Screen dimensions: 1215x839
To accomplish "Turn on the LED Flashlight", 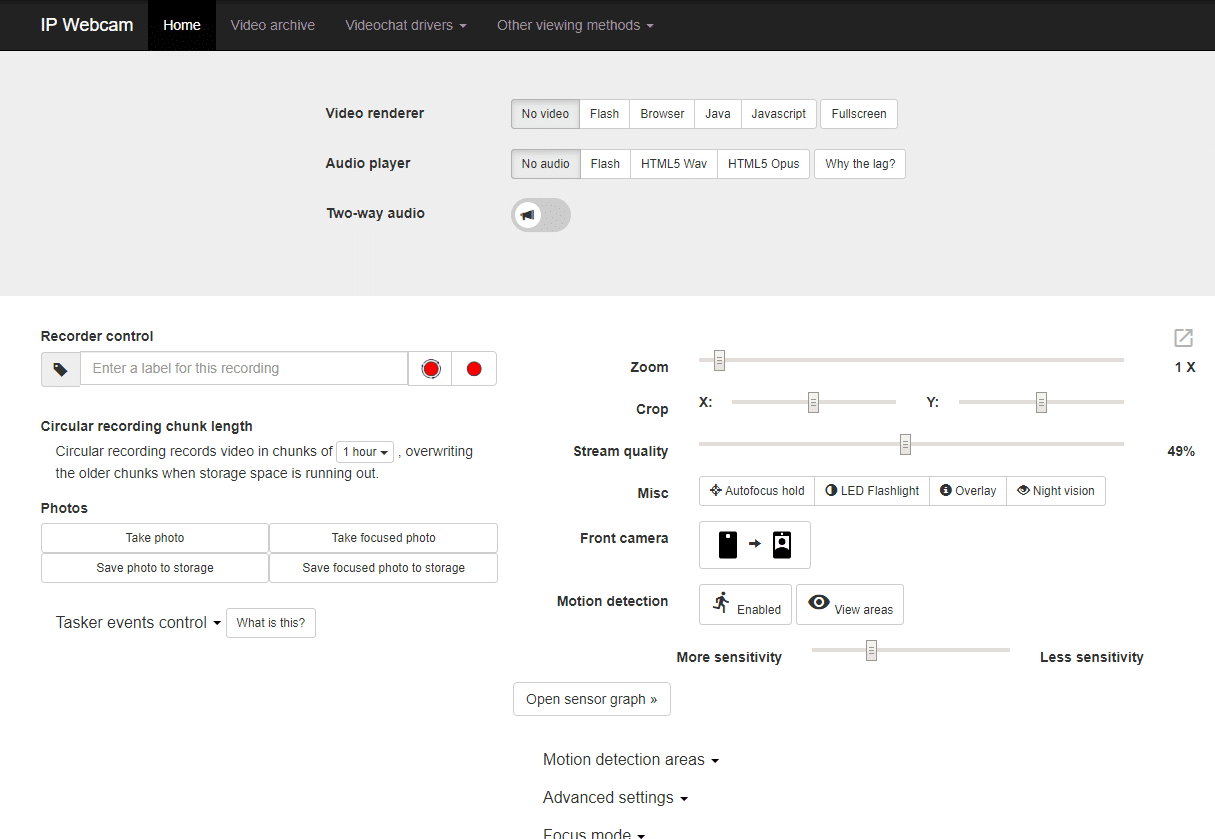I will tap(872, 491).
